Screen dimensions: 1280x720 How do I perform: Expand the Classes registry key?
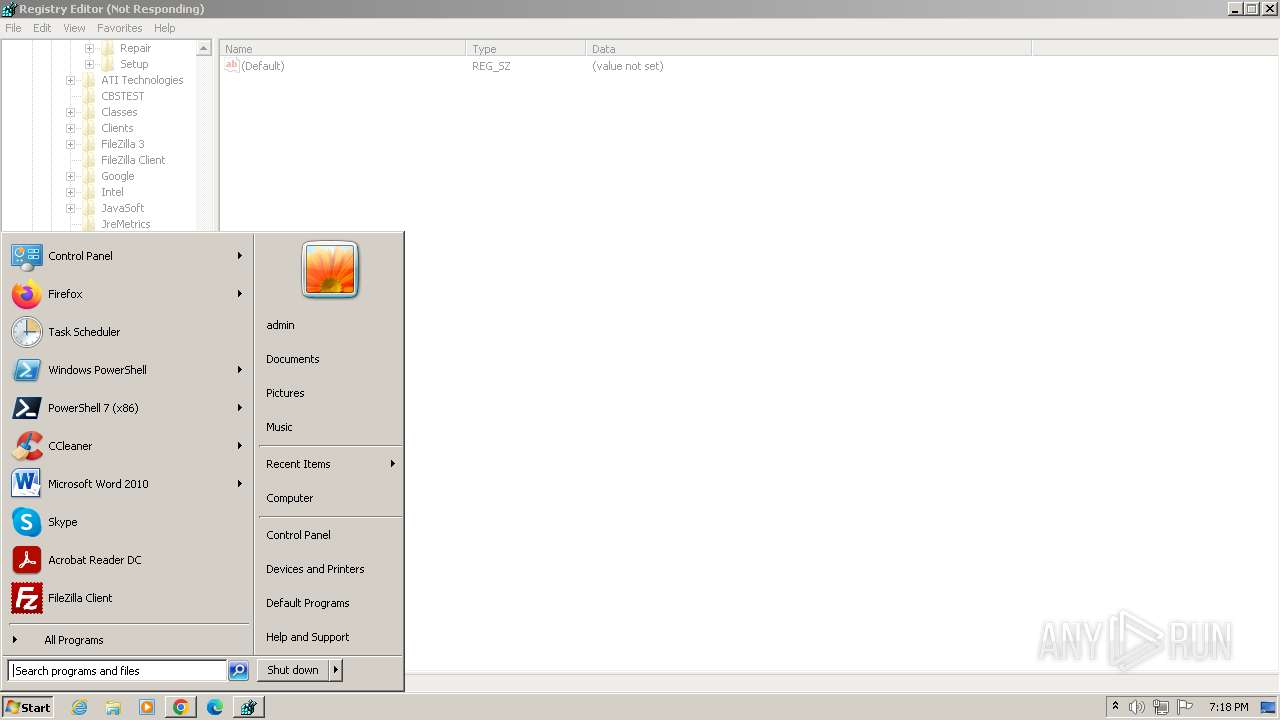[70, 112]
